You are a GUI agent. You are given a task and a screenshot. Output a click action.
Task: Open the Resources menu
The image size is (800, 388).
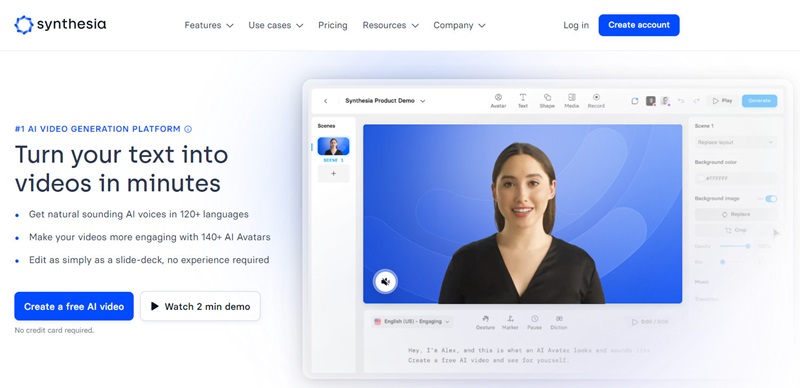pyautogui.click(x=390, y=25)
